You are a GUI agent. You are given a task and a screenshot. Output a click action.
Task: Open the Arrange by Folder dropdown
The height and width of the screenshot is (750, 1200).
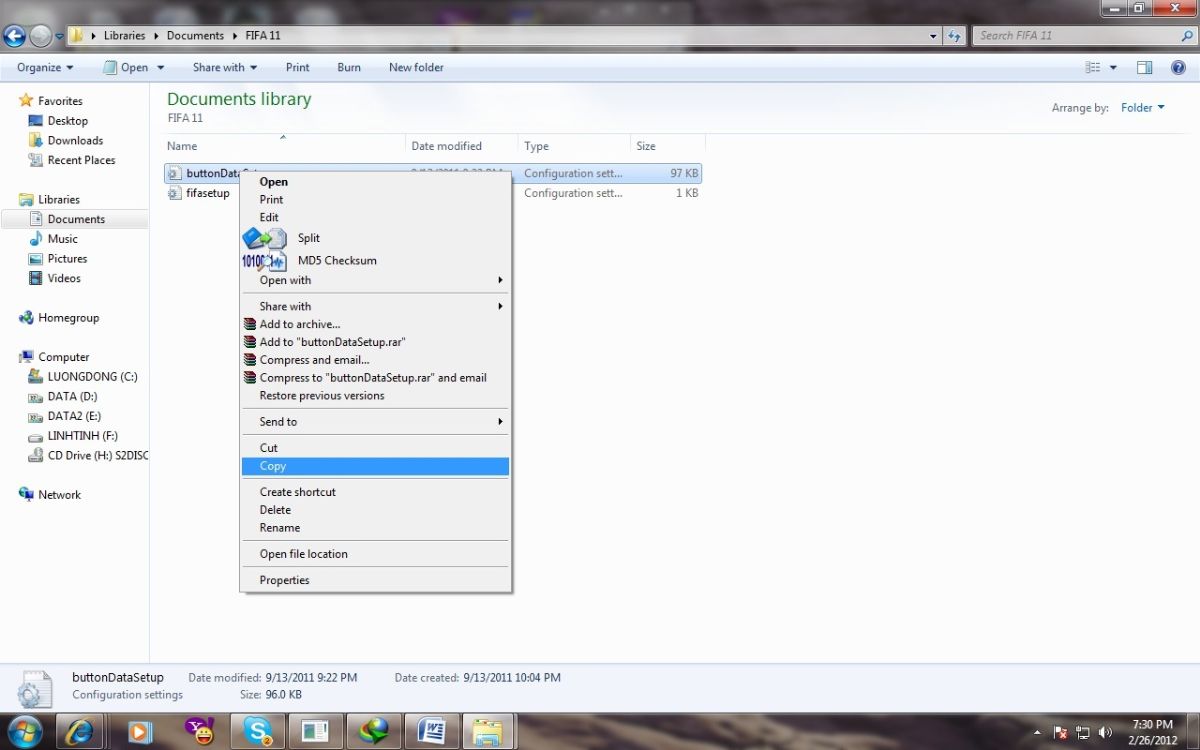1142,108
